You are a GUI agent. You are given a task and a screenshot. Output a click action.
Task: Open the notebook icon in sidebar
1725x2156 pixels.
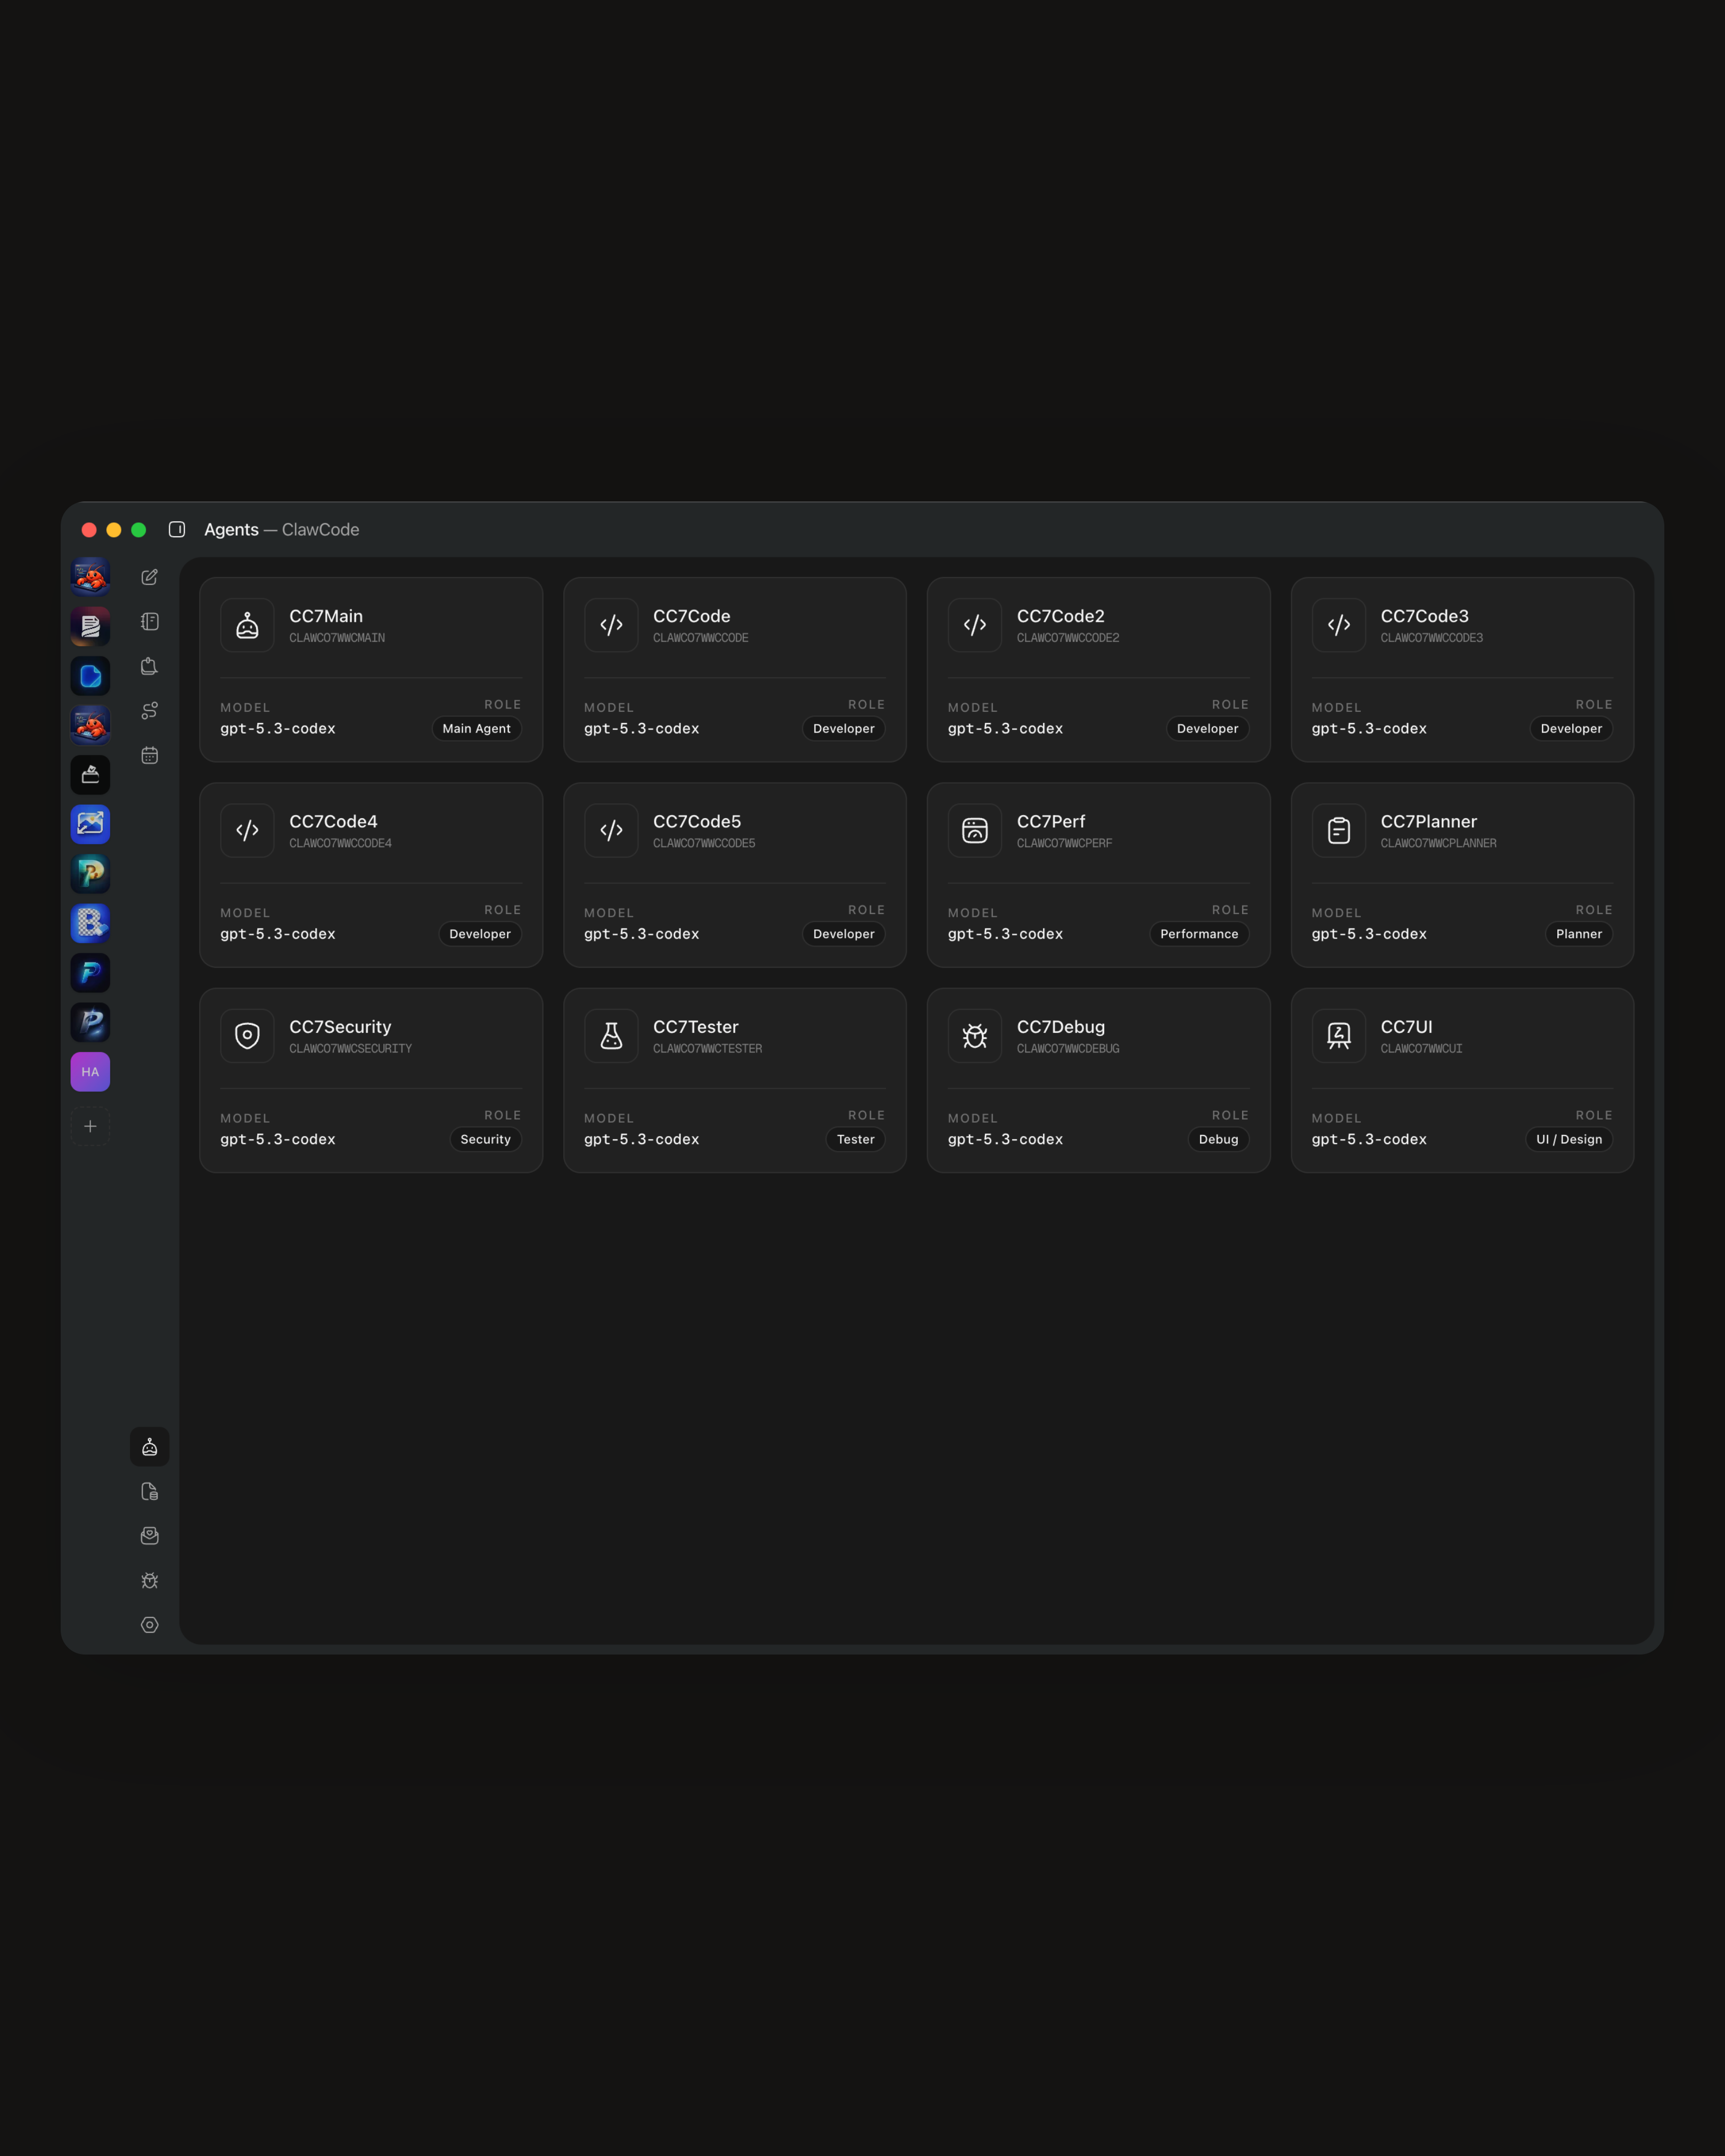(x=150, y=622)
